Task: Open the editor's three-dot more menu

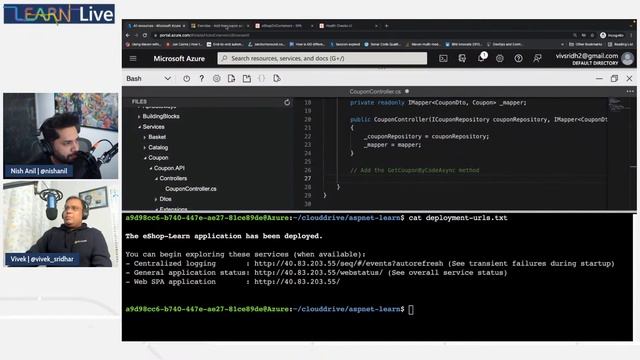Action: pyautogui.click(x=630, y=91)
